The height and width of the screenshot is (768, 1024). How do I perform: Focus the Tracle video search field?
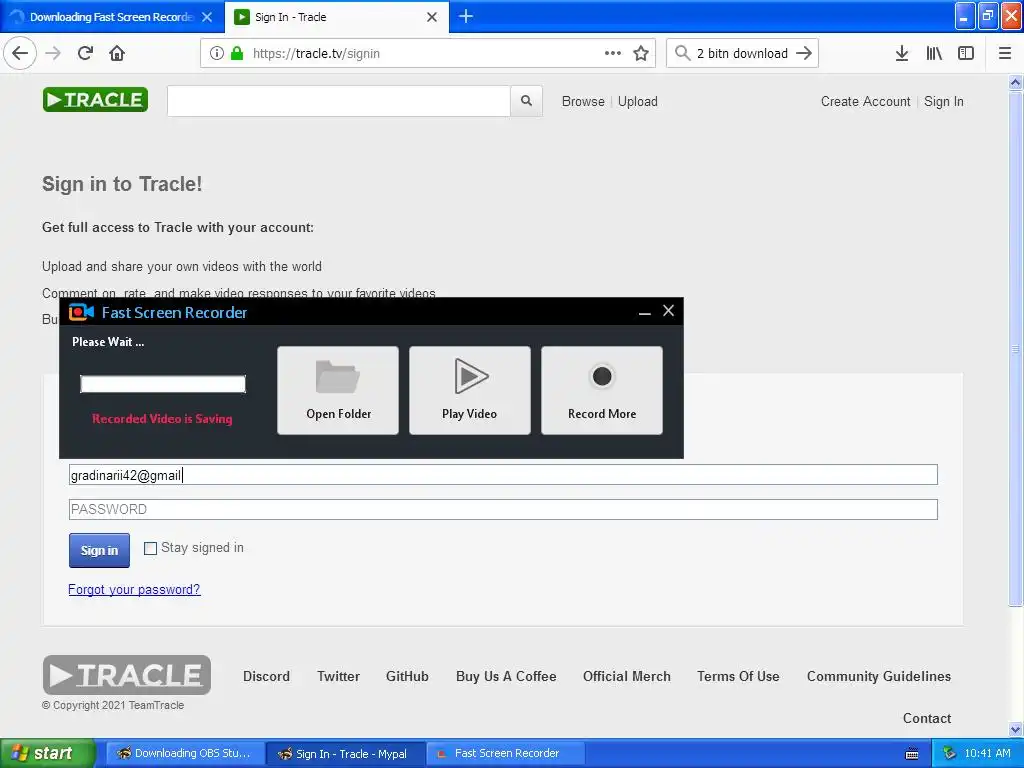(338, 101)
